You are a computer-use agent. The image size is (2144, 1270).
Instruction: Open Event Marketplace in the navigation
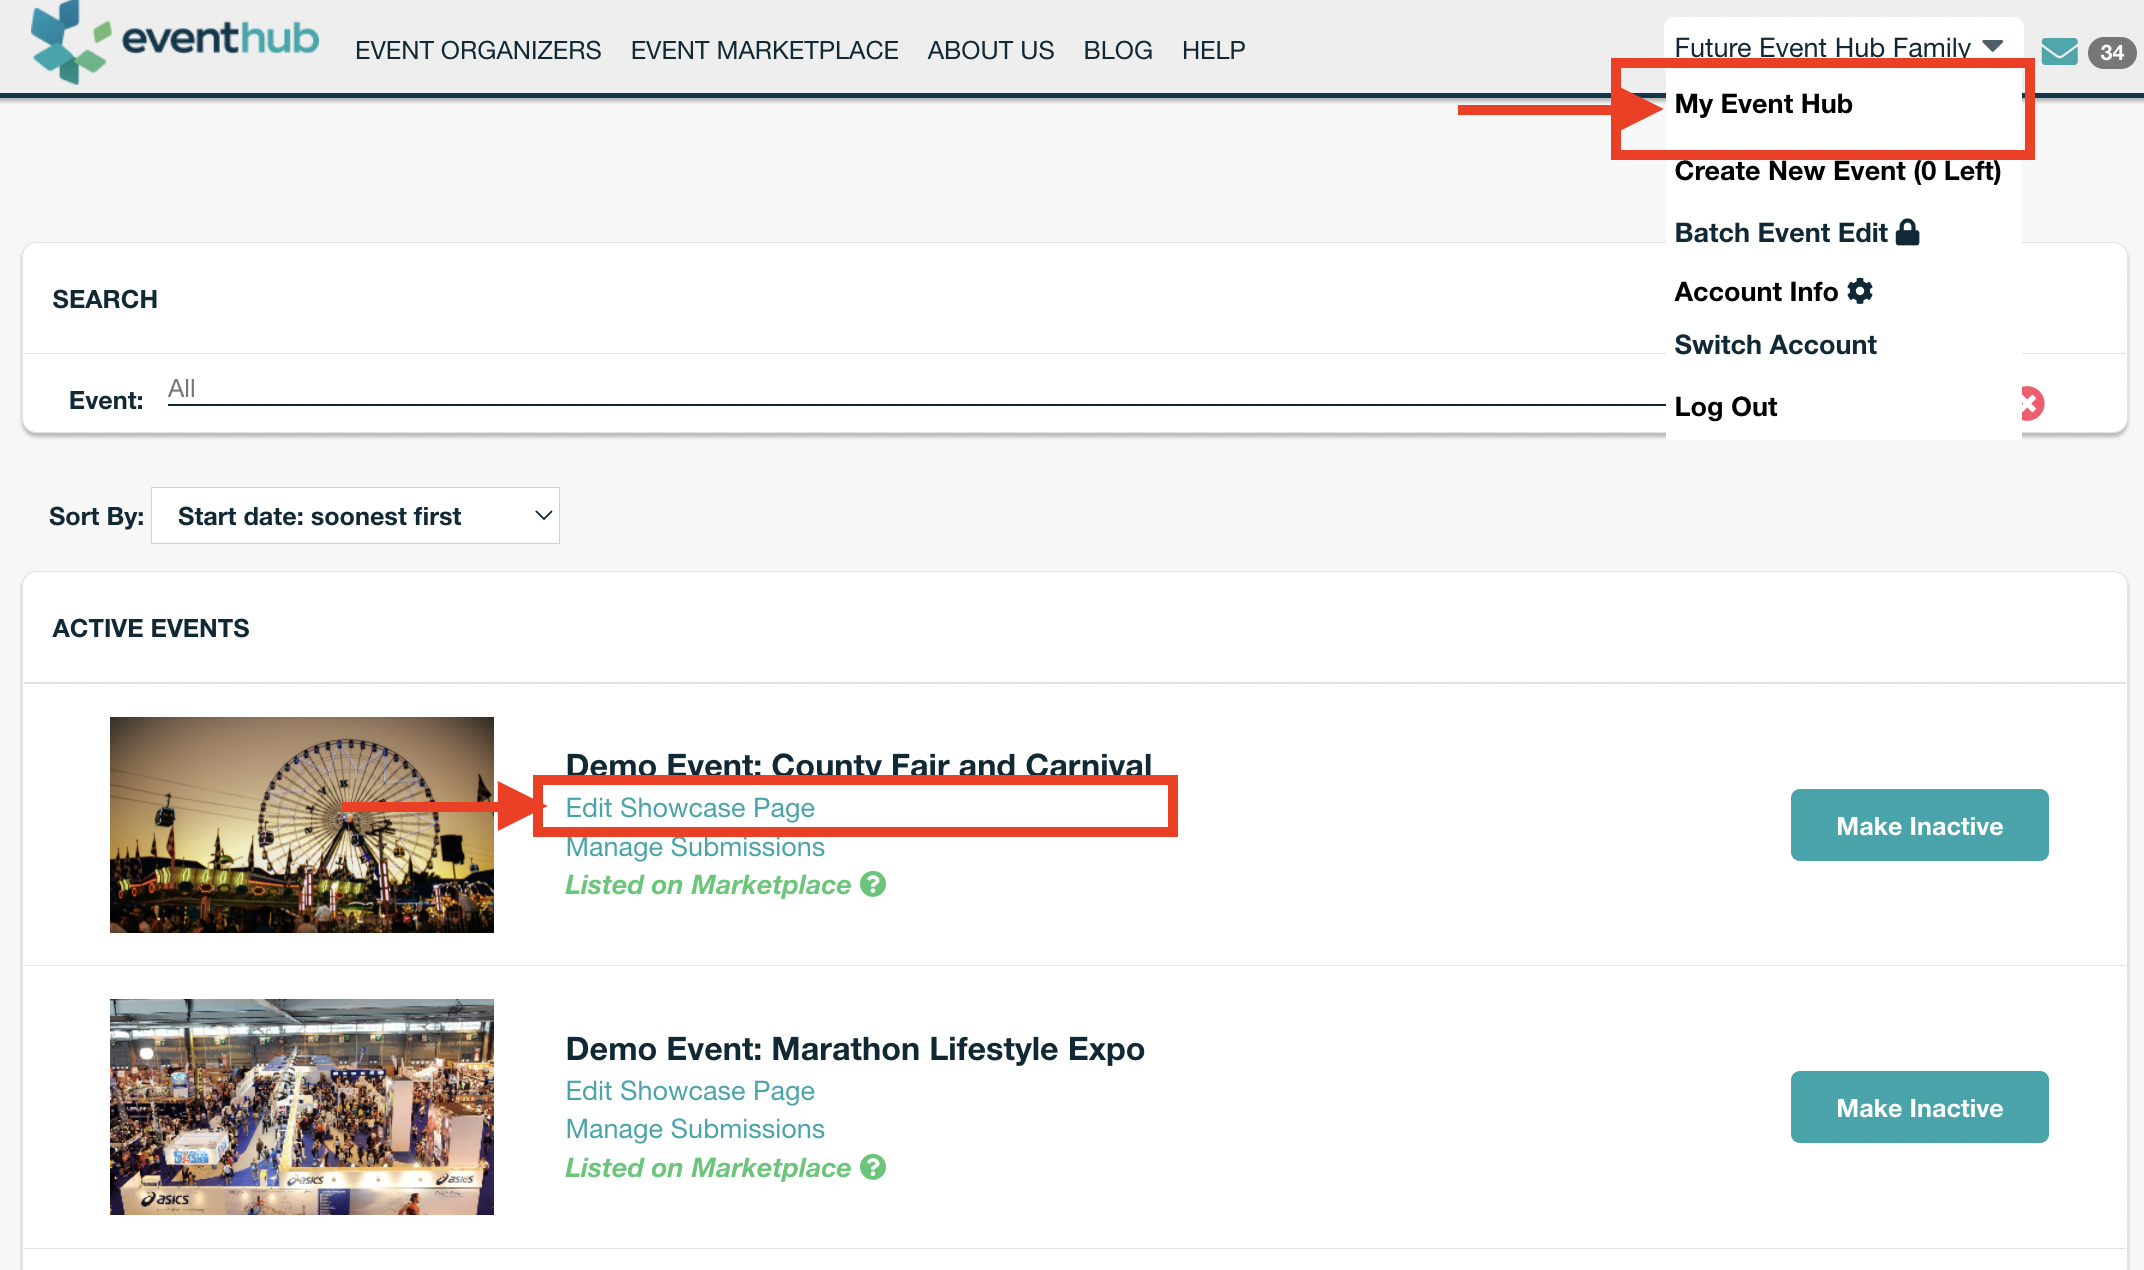(x=764, y=50)
